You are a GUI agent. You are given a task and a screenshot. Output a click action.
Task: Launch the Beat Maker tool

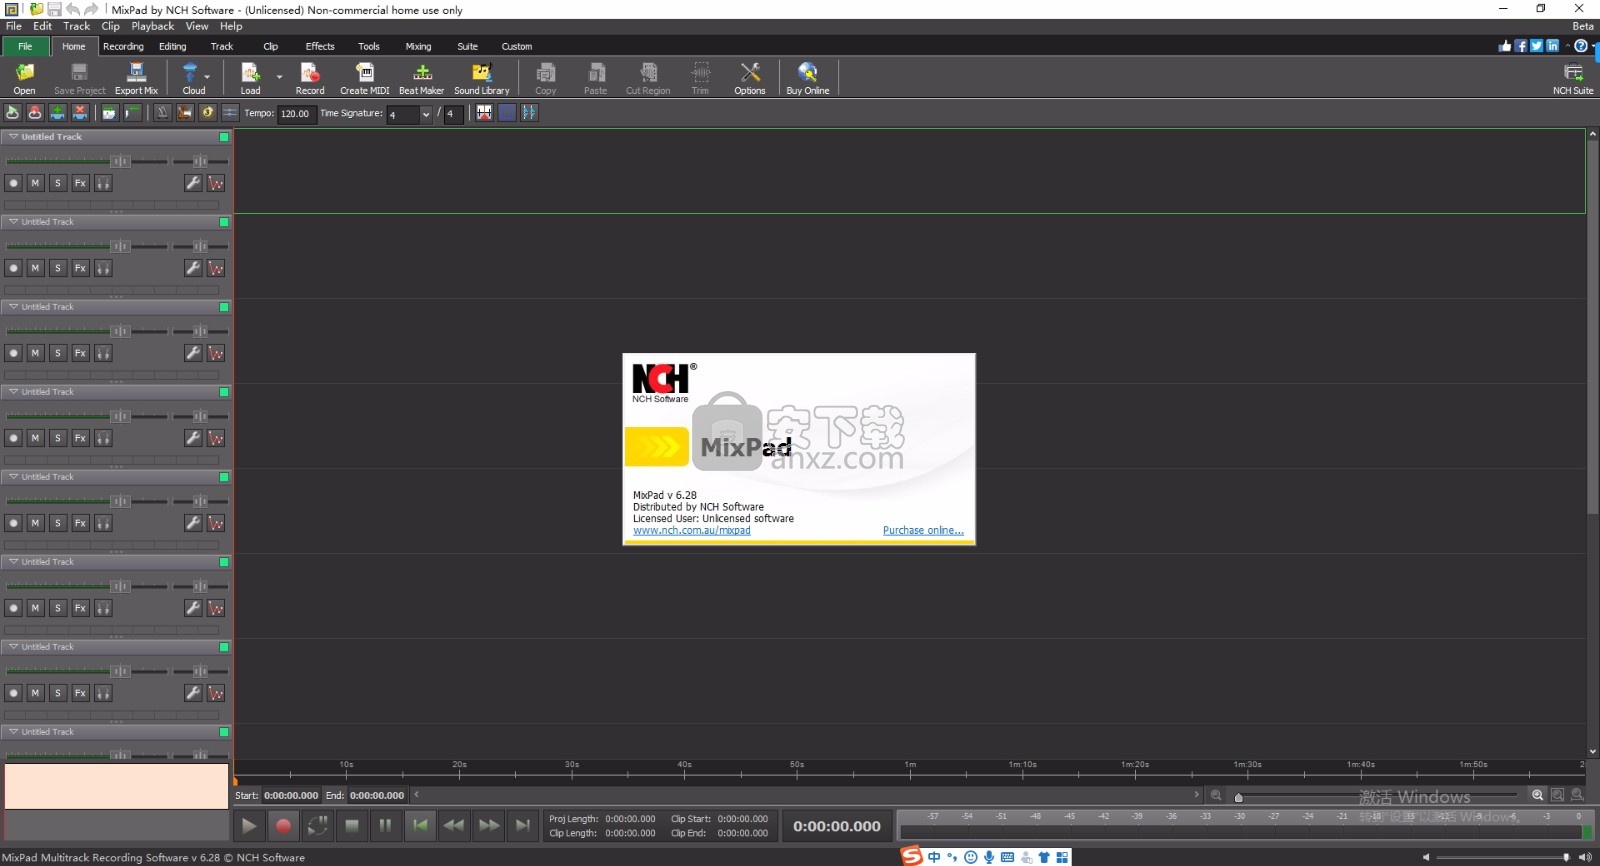(422, 78)
